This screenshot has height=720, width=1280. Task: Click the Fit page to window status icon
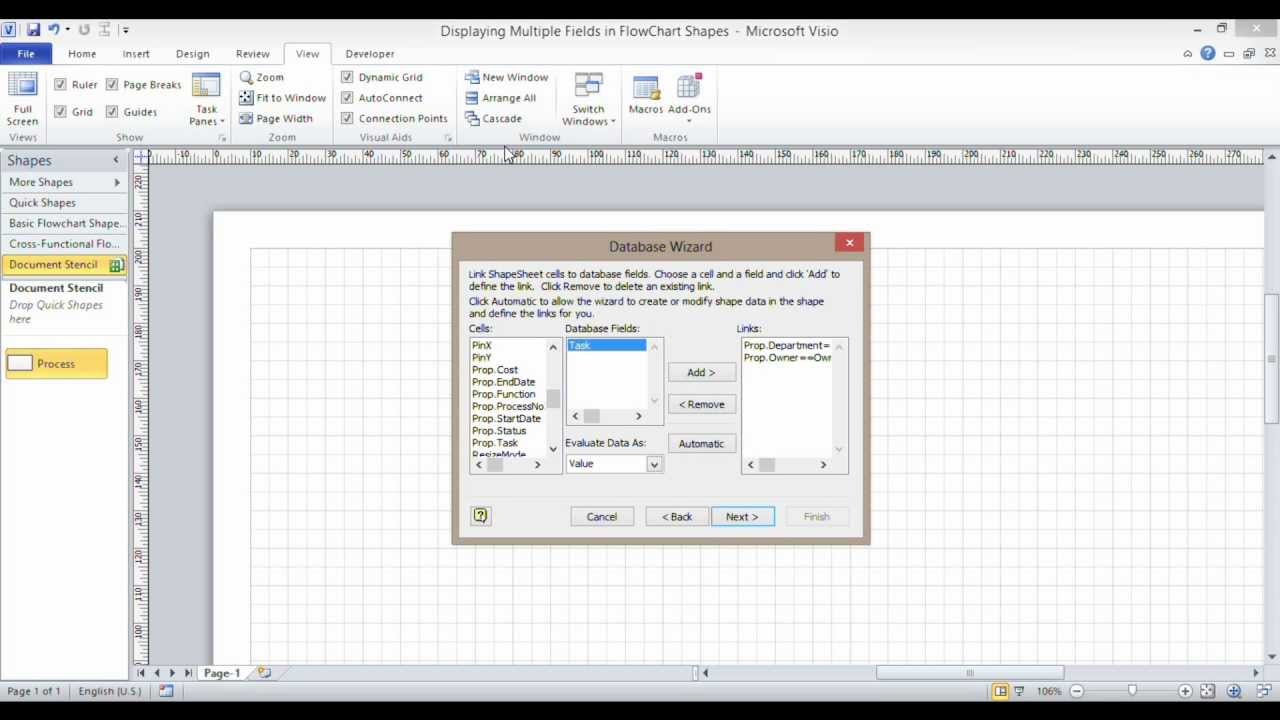pyautogui.click(x=1208, y=691)
